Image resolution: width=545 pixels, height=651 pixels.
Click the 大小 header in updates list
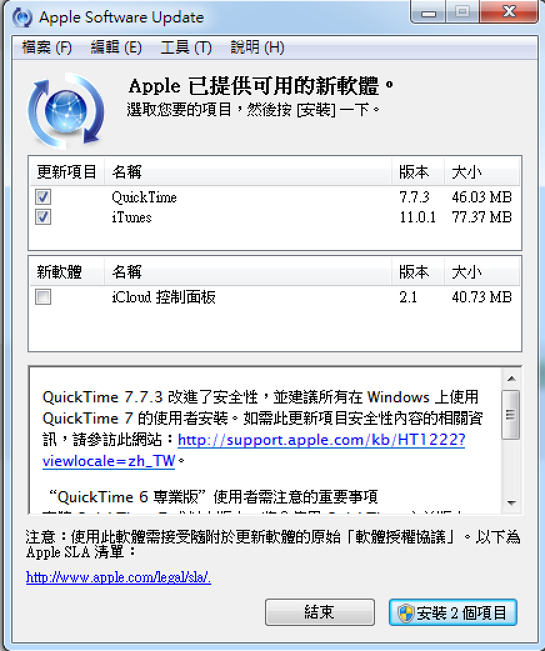click(482, 171)
